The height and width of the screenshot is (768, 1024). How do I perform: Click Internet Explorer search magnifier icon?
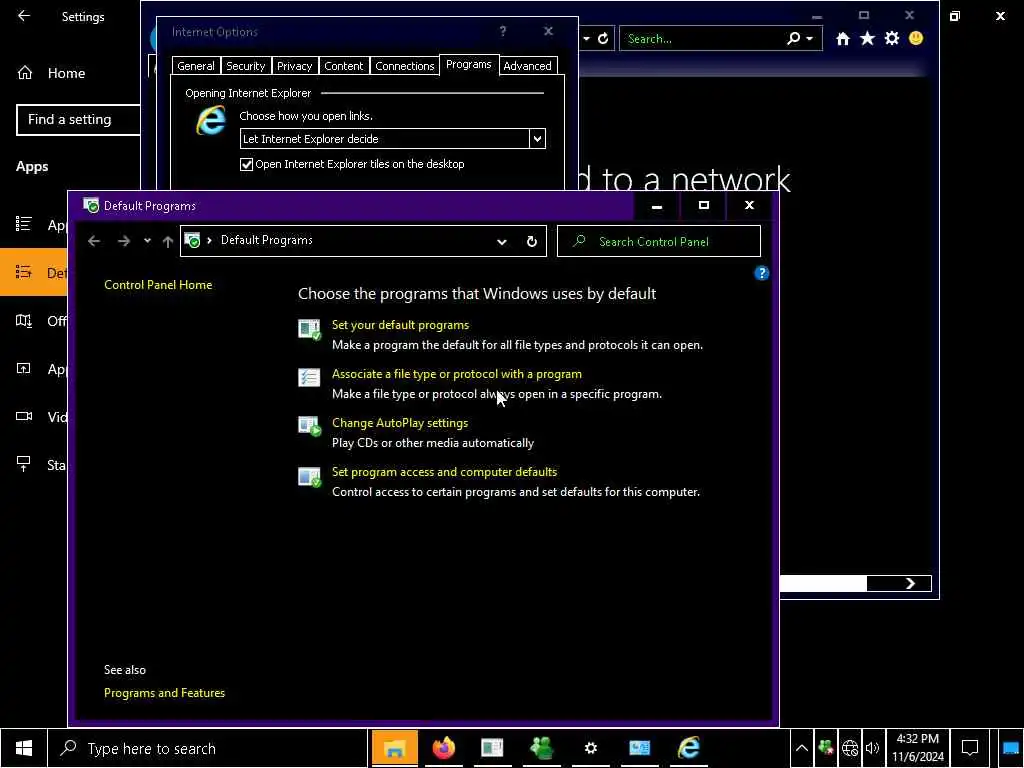point(793,39)
